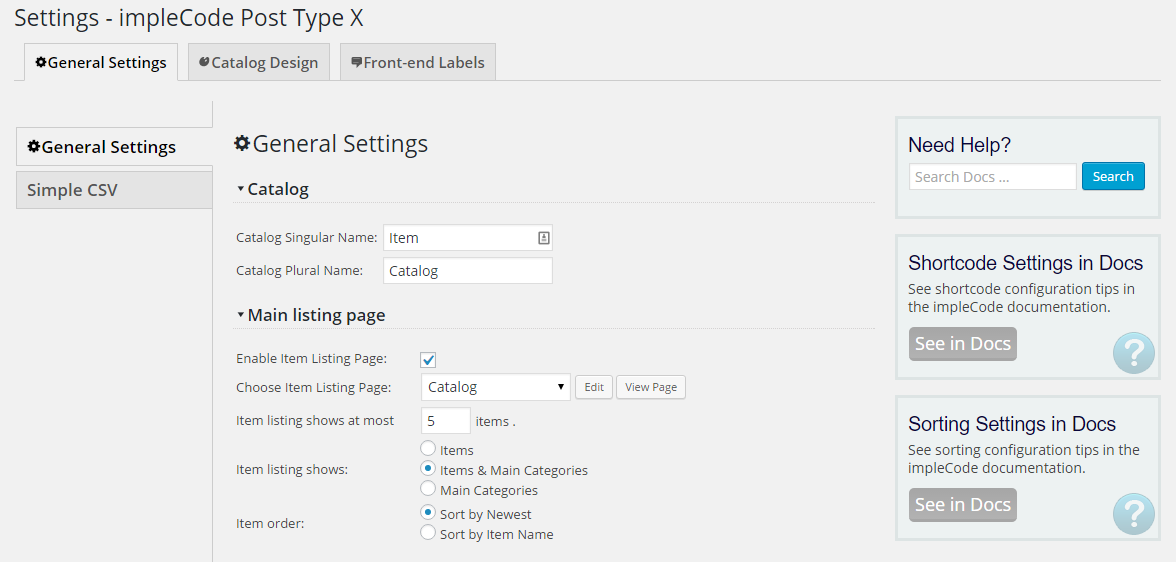Click the question mark icon in Shortcode Settings box

(x=1133, y=352)
